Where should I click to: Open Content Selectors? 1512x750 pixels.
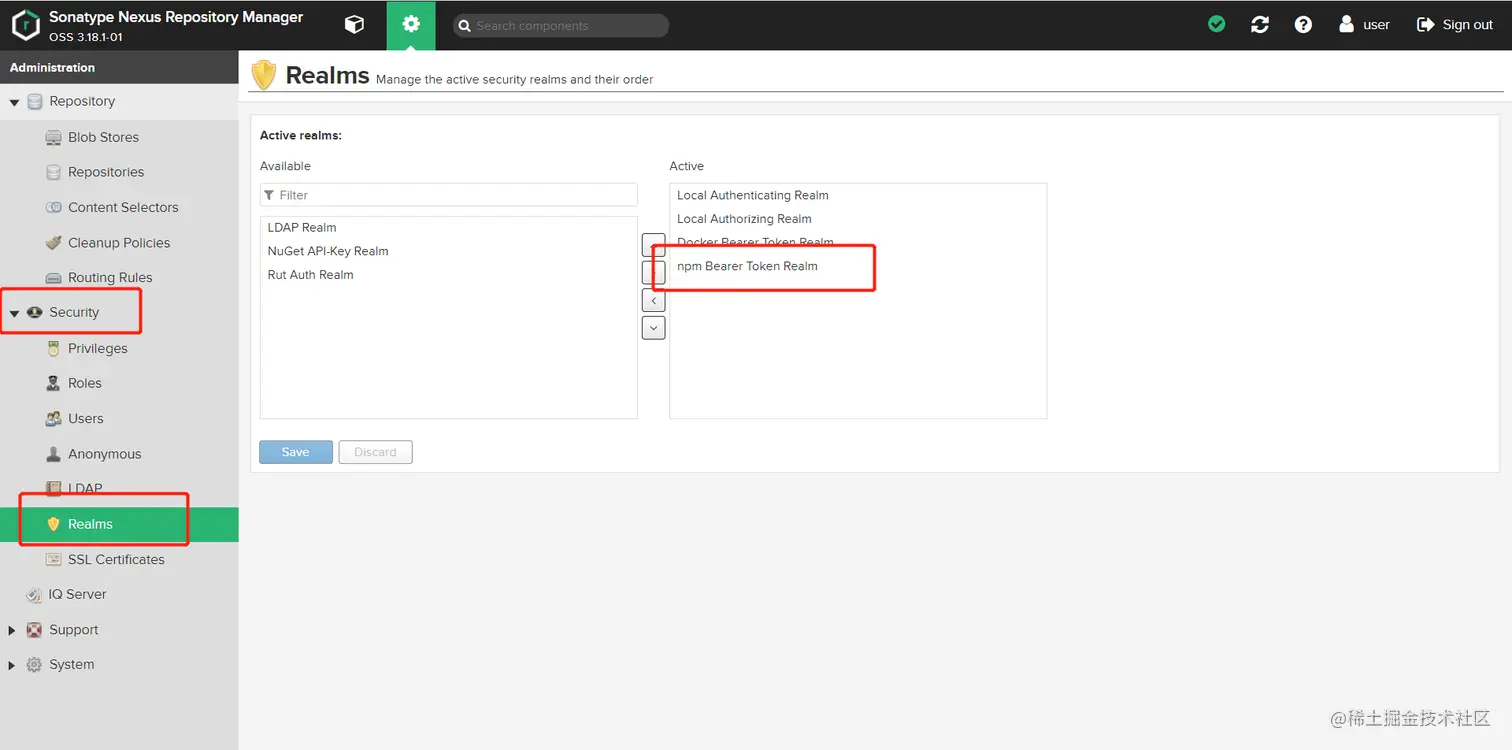(x=123, y=207)
